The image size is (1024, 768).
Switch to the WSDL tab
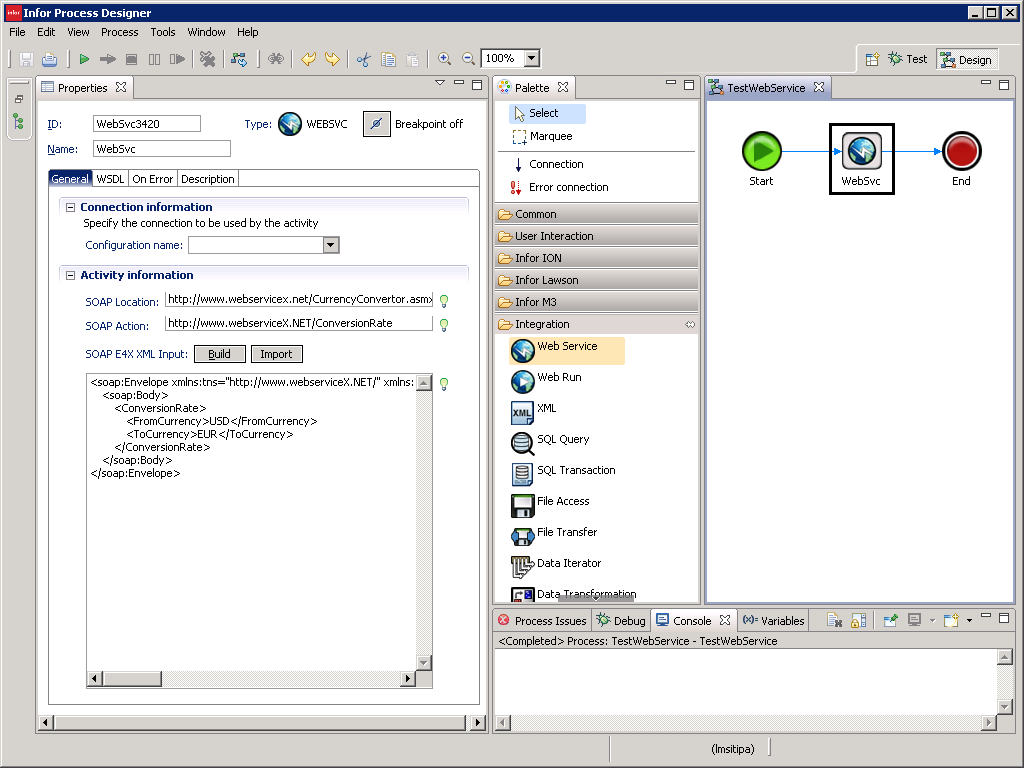pyautogui.click(x=109, y=179)
